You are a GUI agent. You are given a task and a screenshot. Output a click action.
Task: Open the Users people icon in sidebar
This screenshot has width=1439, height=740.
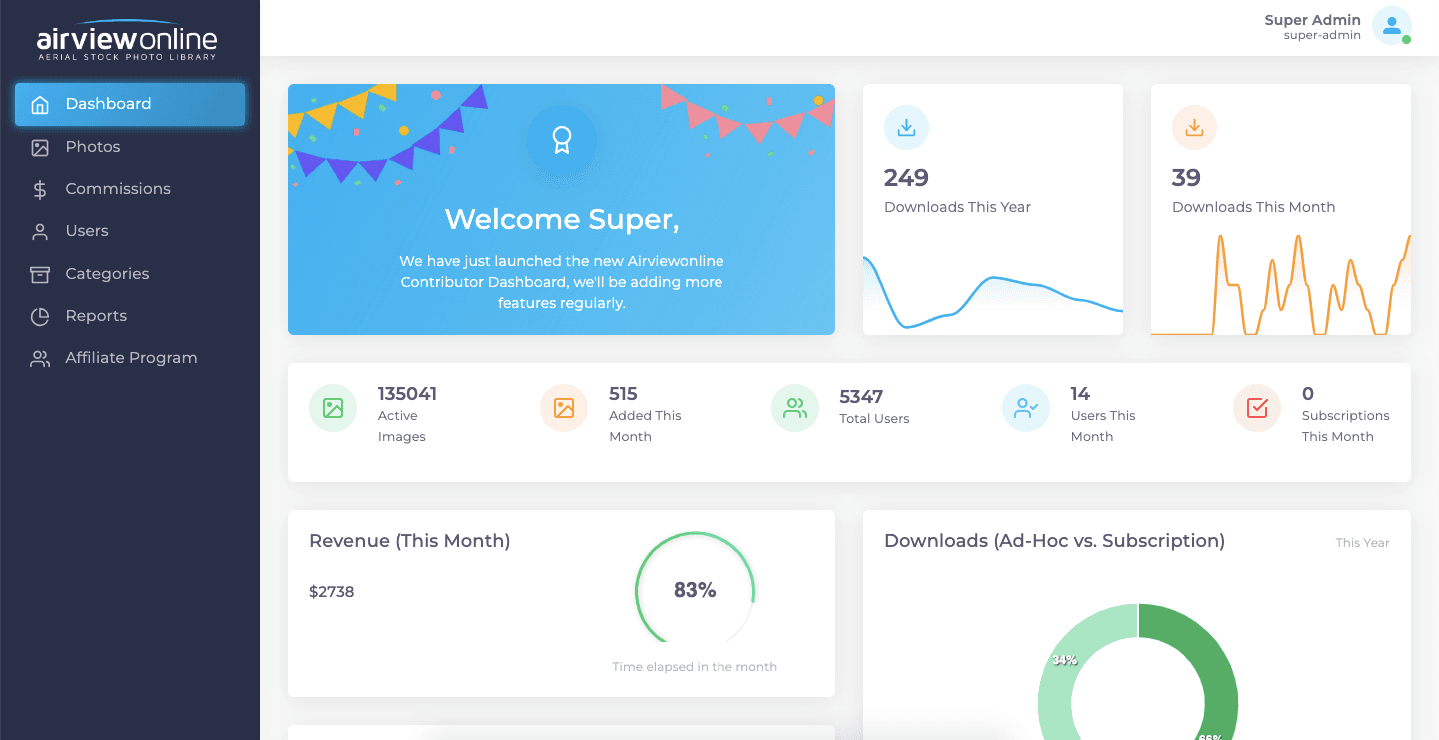[38, 231]
